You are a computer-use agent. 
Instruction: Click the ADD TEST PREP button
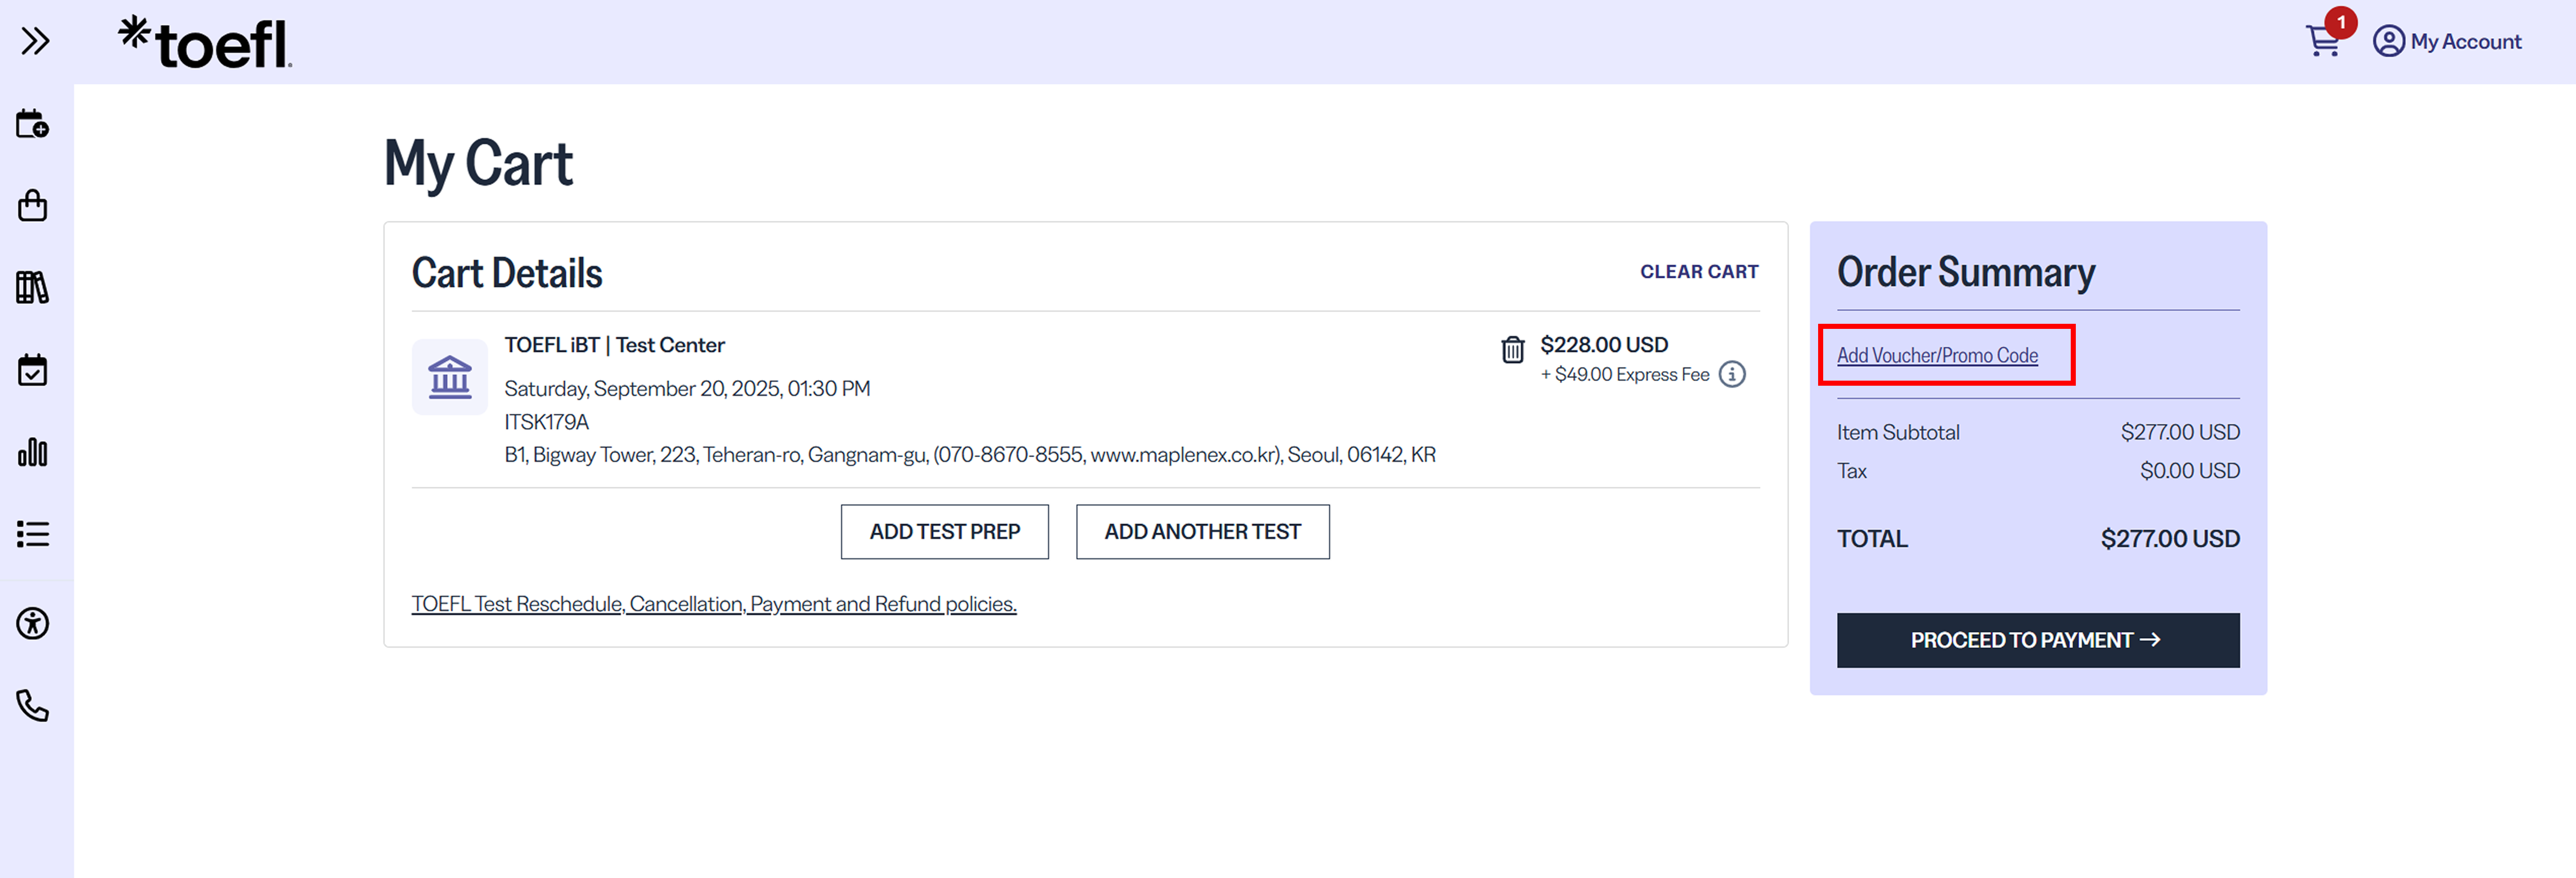[x=945, y=532]
